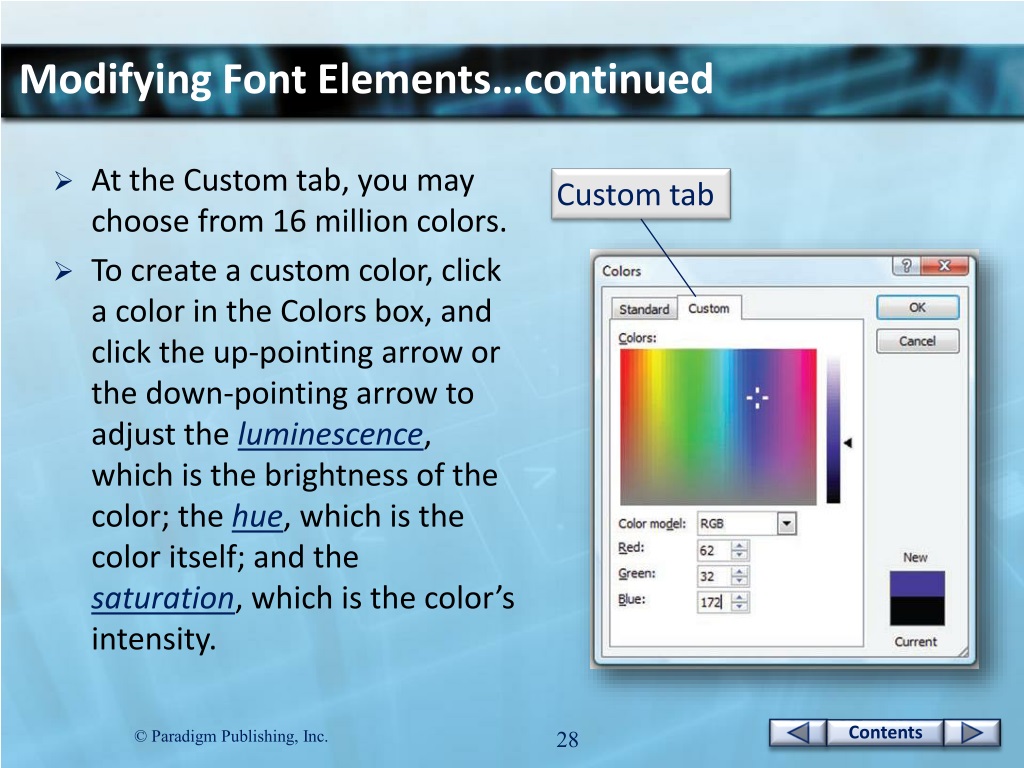Click the luminescence hyperlink
Viewport: 1024px width, 768px height.
pos(330,434)
